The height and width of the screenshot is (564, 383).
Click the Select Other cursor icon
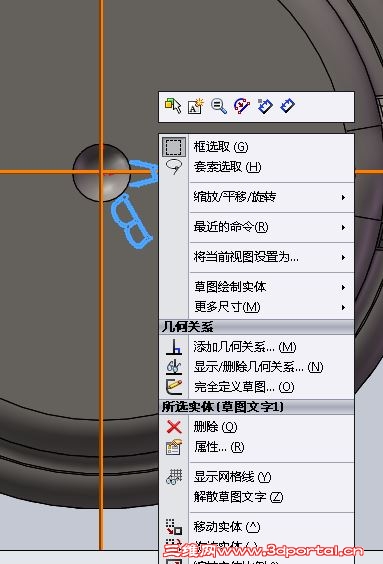coord(173,106)
